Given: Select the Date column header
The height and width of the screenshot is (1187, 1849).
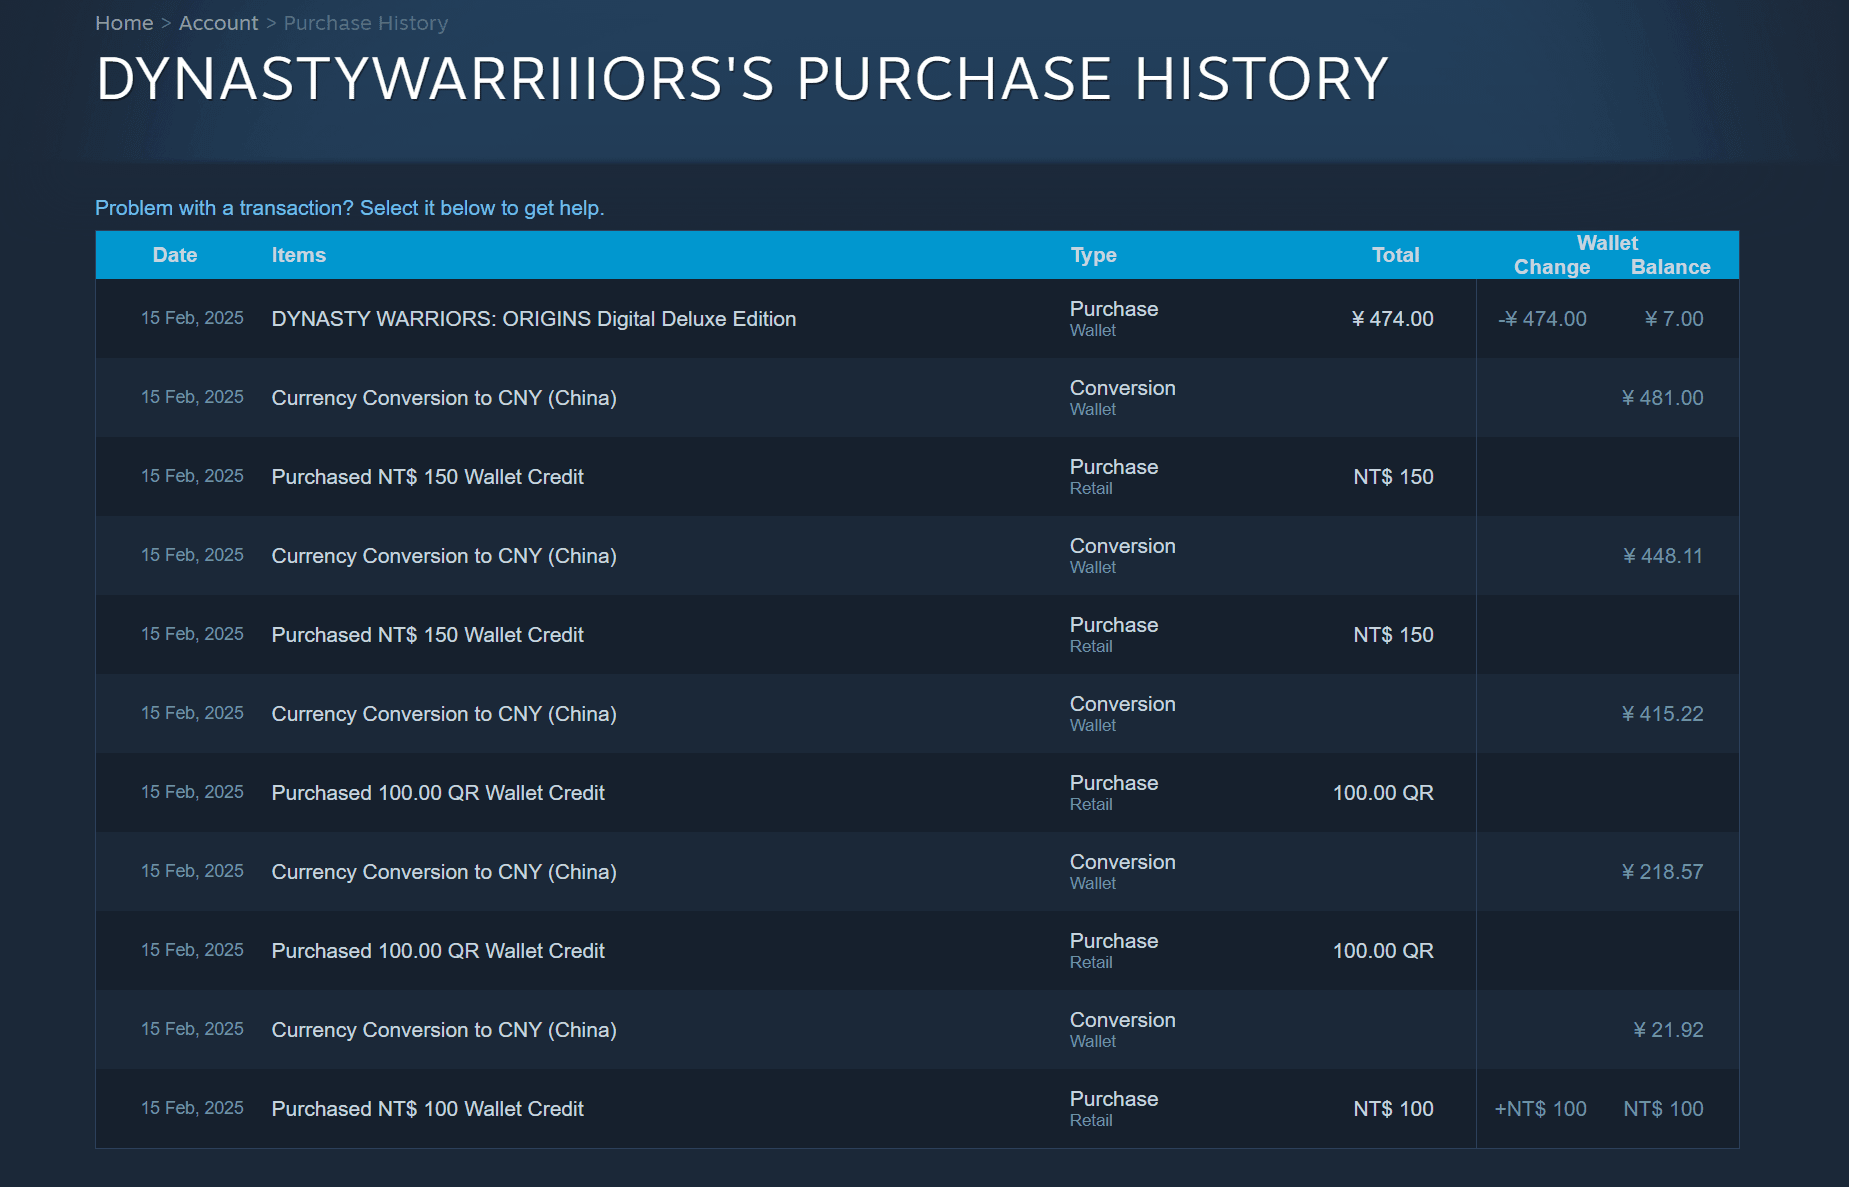Looking at the screenshot, I should pos(175,255).
